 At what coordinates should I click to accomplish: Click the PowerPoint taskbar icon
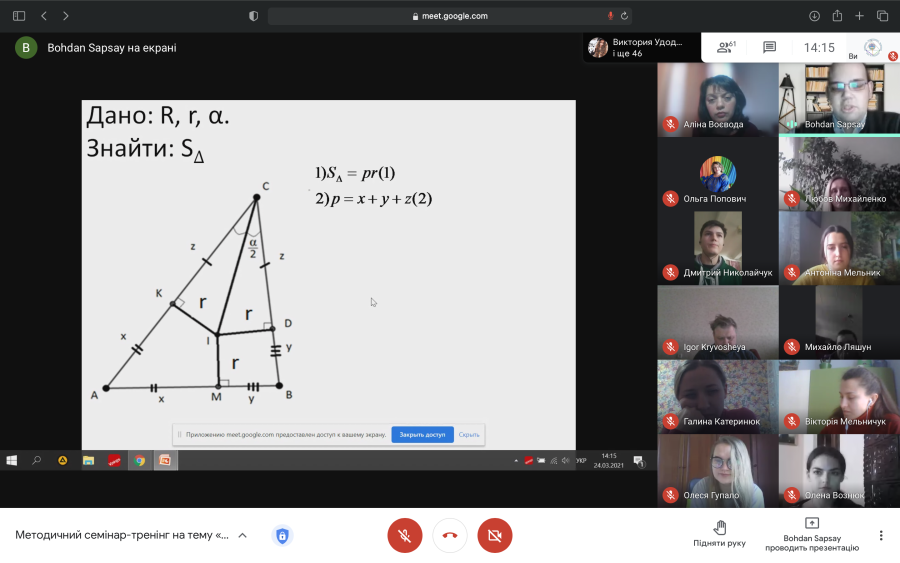tap(165, 460)
